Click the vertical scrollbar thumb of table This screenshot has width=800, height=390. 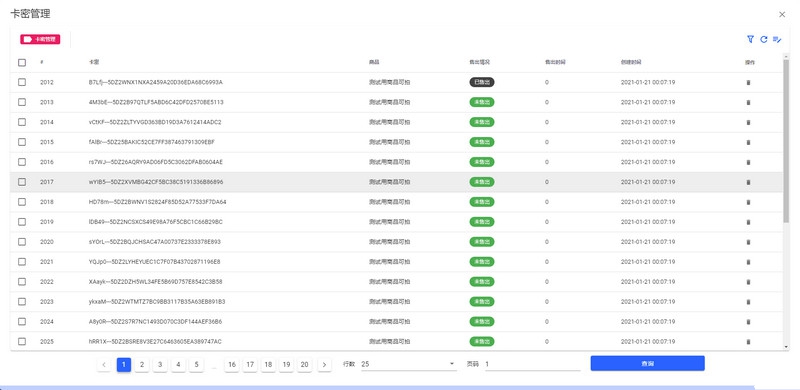pos(786,140)
